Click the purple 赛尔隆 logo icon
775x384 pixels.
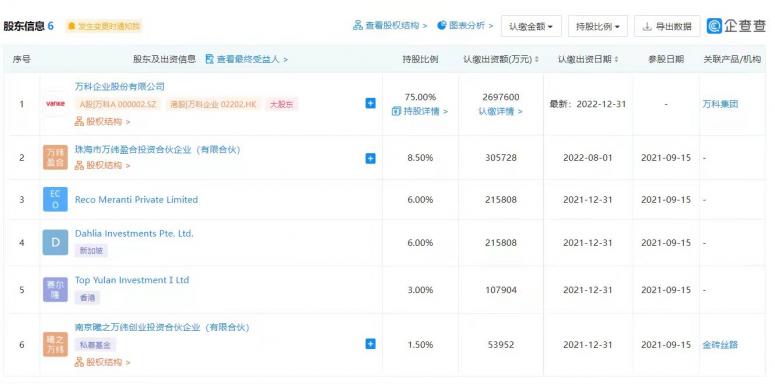click(x=55, y=290)
